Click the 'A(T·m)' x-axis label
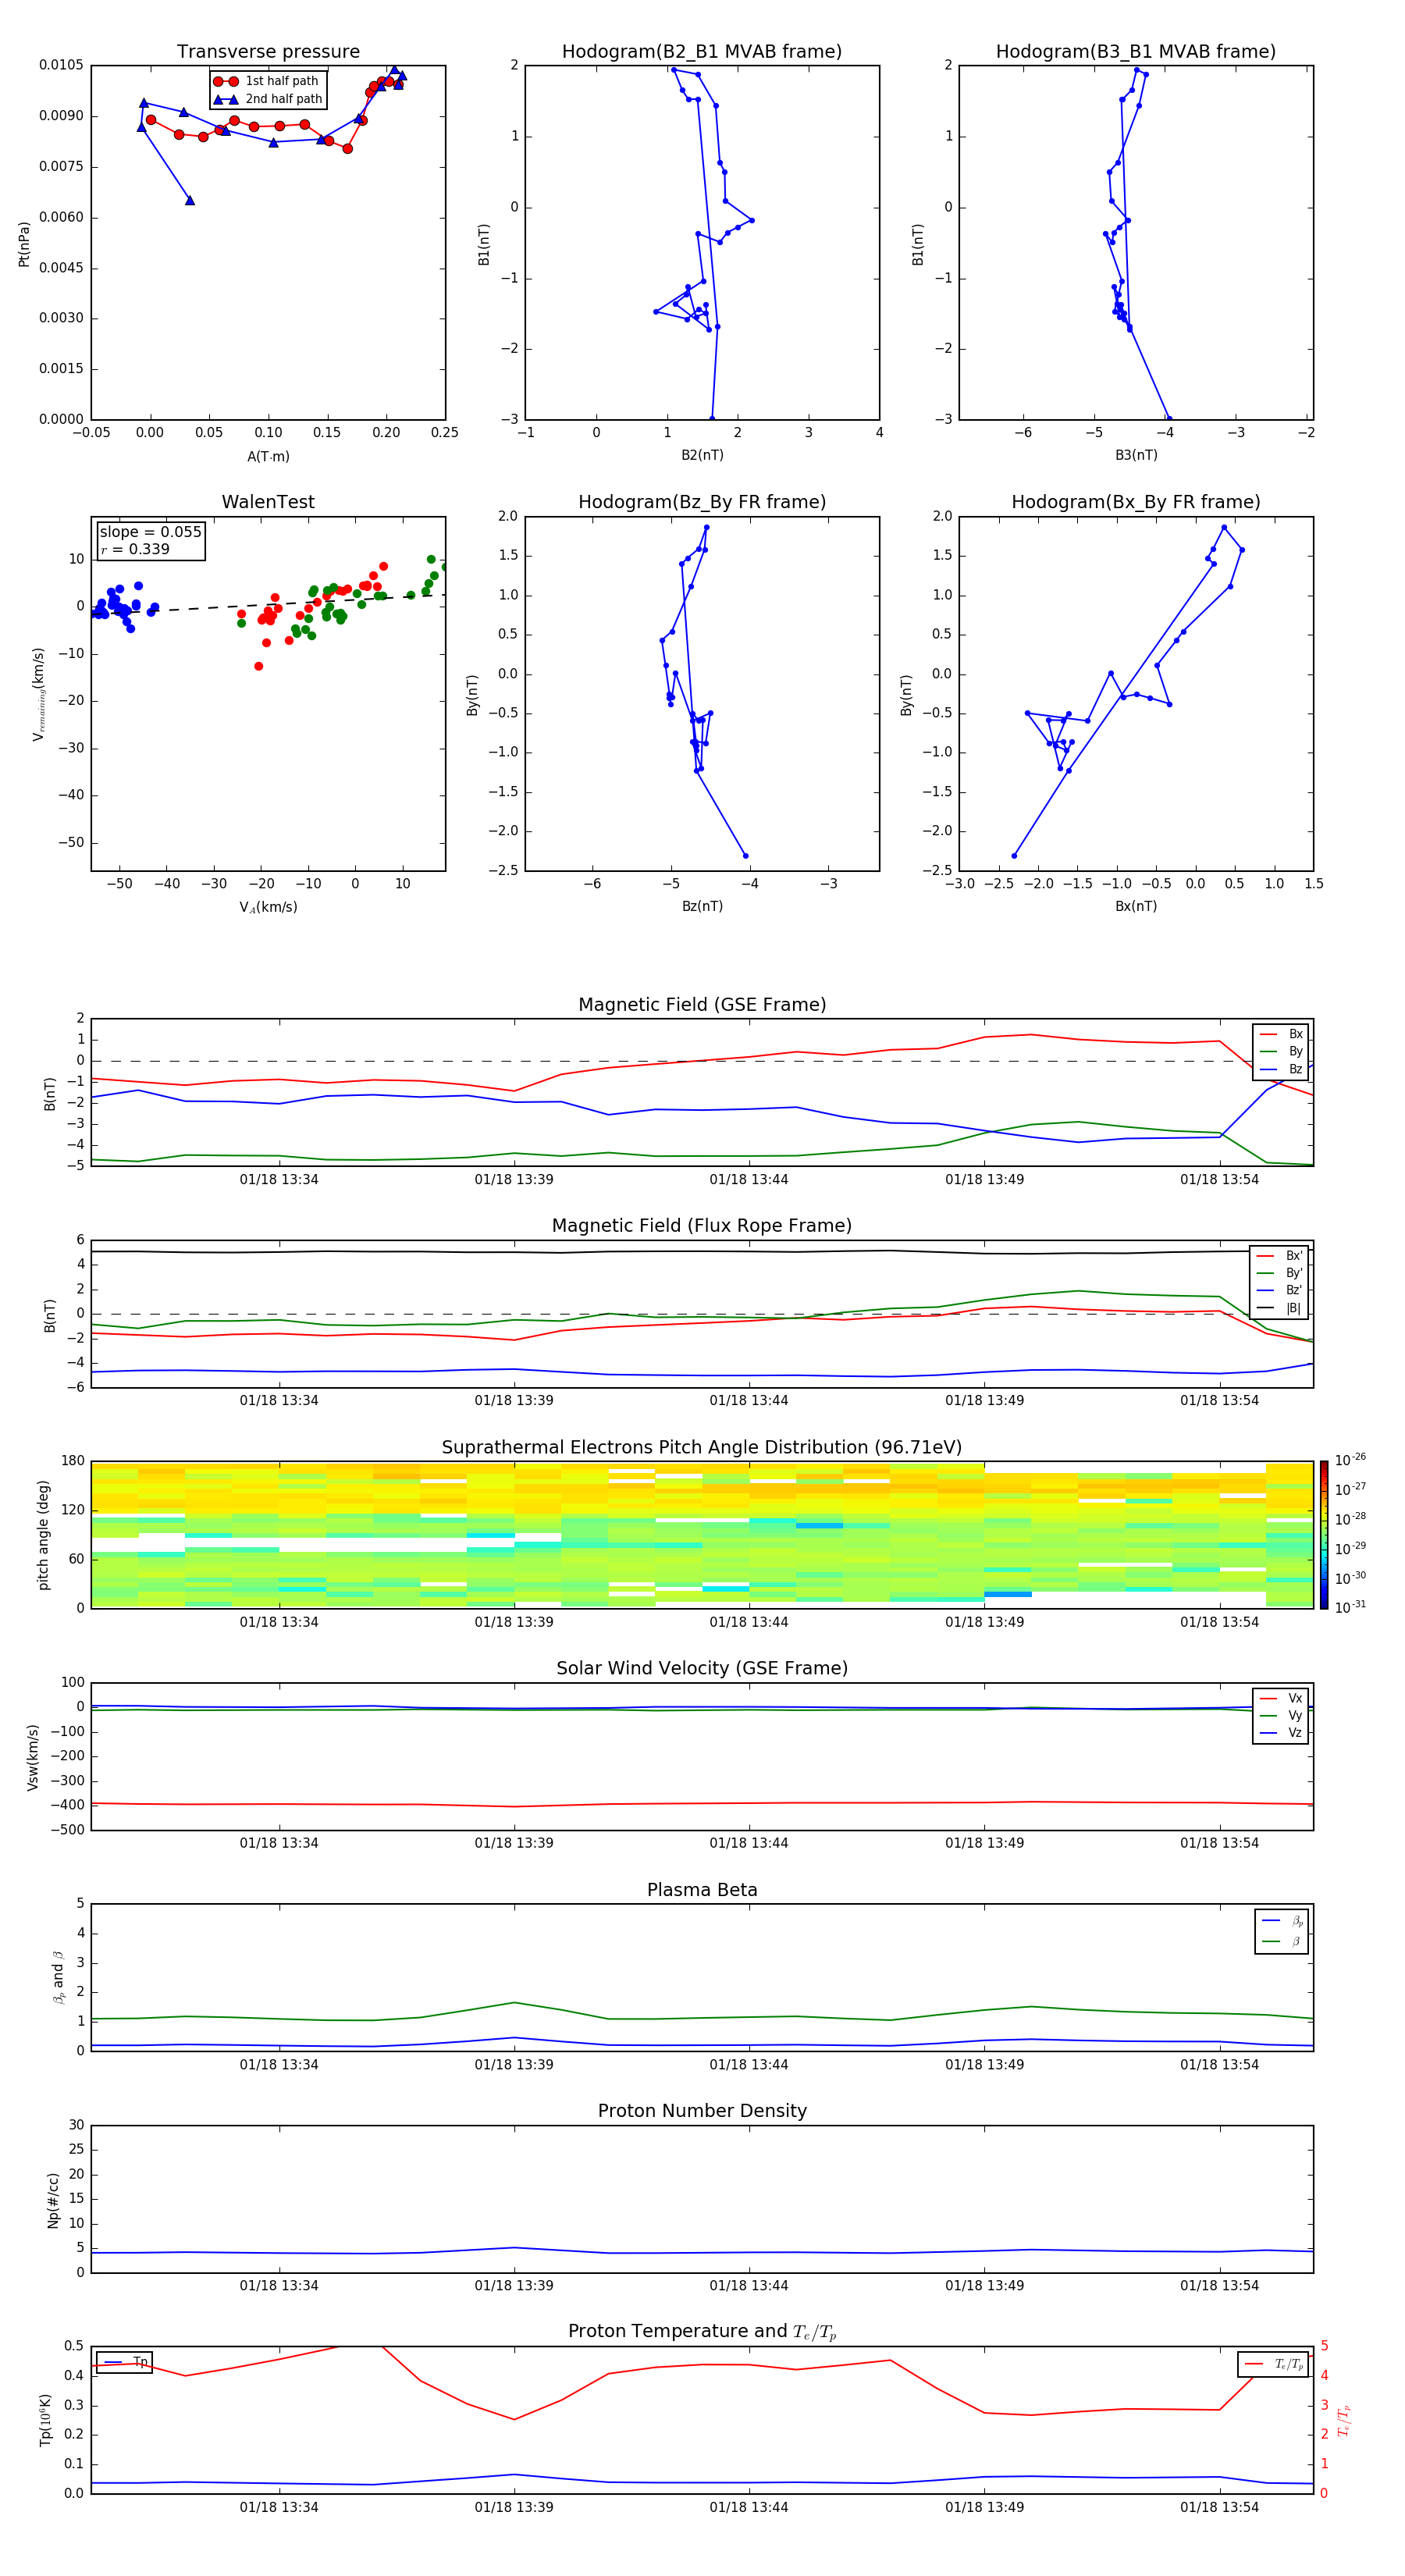Image resolution: width=1405 pixels, height=2576 pixels. pyautogui.click(x=268, y=457)
